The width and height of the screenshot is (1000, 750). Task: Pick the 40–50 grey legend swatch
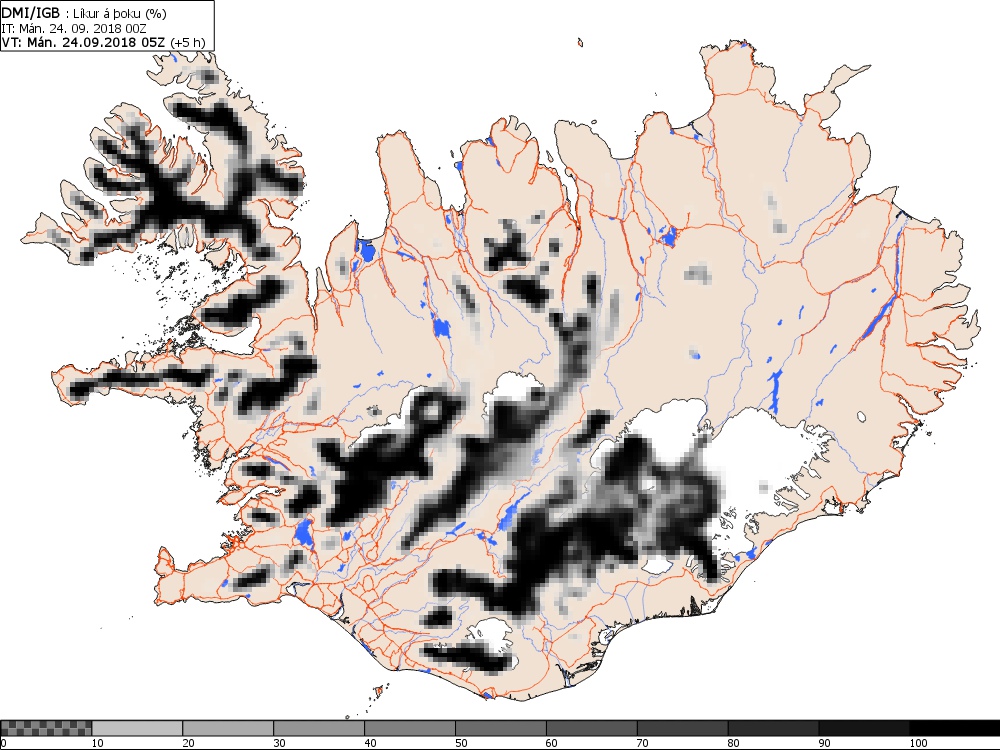tap(410, 728)
